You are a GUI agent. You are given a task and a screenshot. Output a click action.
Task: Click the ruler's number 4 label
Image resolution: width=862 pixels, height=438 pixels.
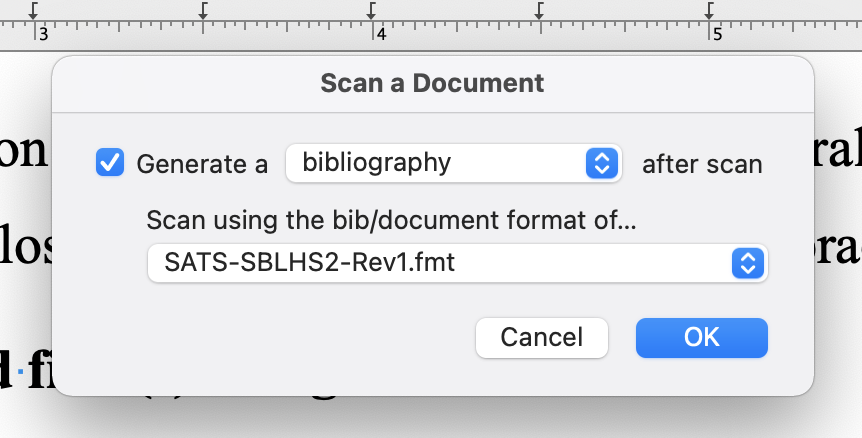(x=381, y=35)
